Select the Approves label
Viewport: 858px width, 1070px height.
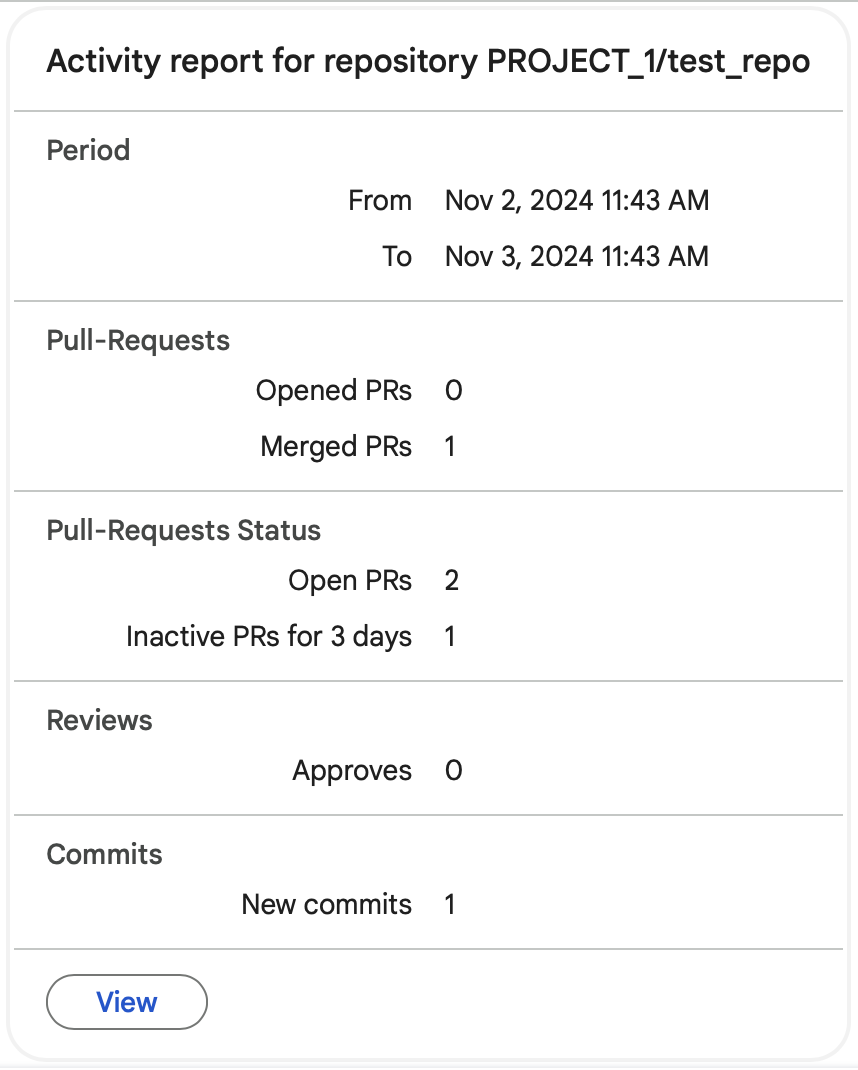[352, 770]
